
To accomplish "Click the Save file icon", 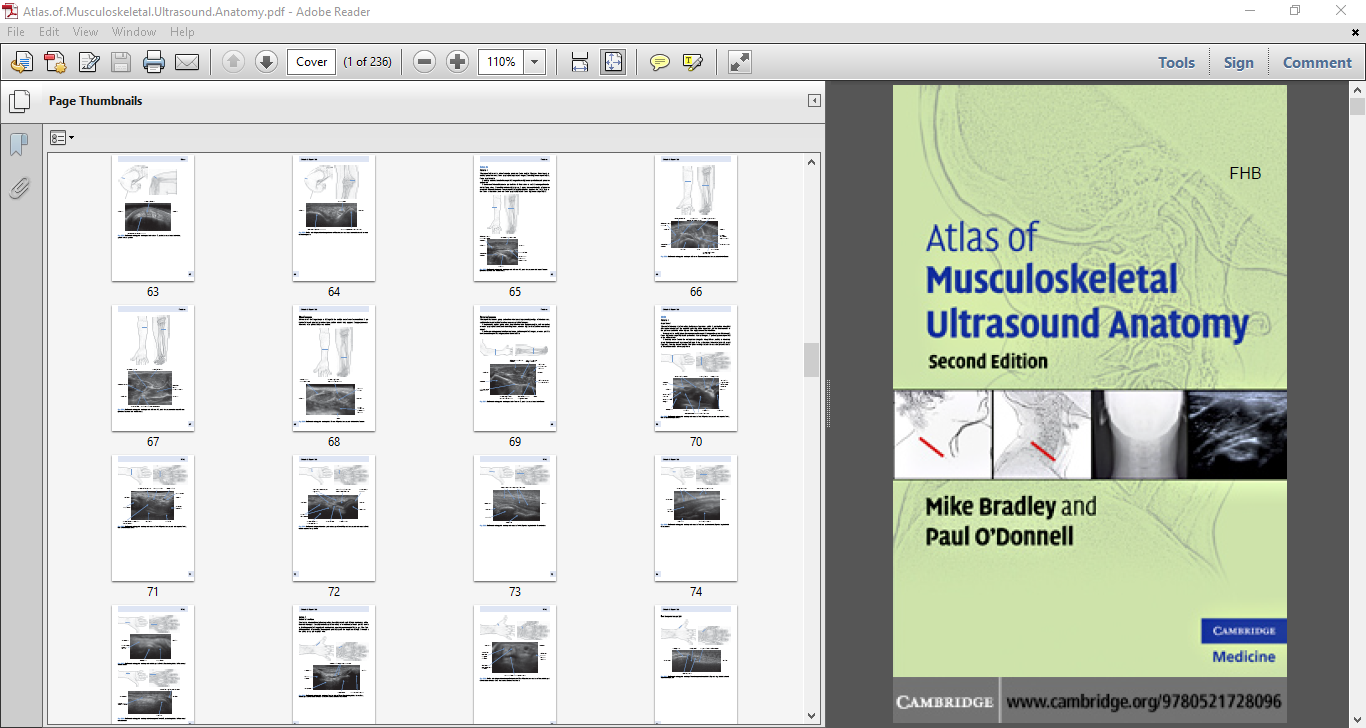I will click(x=121, y=62).
